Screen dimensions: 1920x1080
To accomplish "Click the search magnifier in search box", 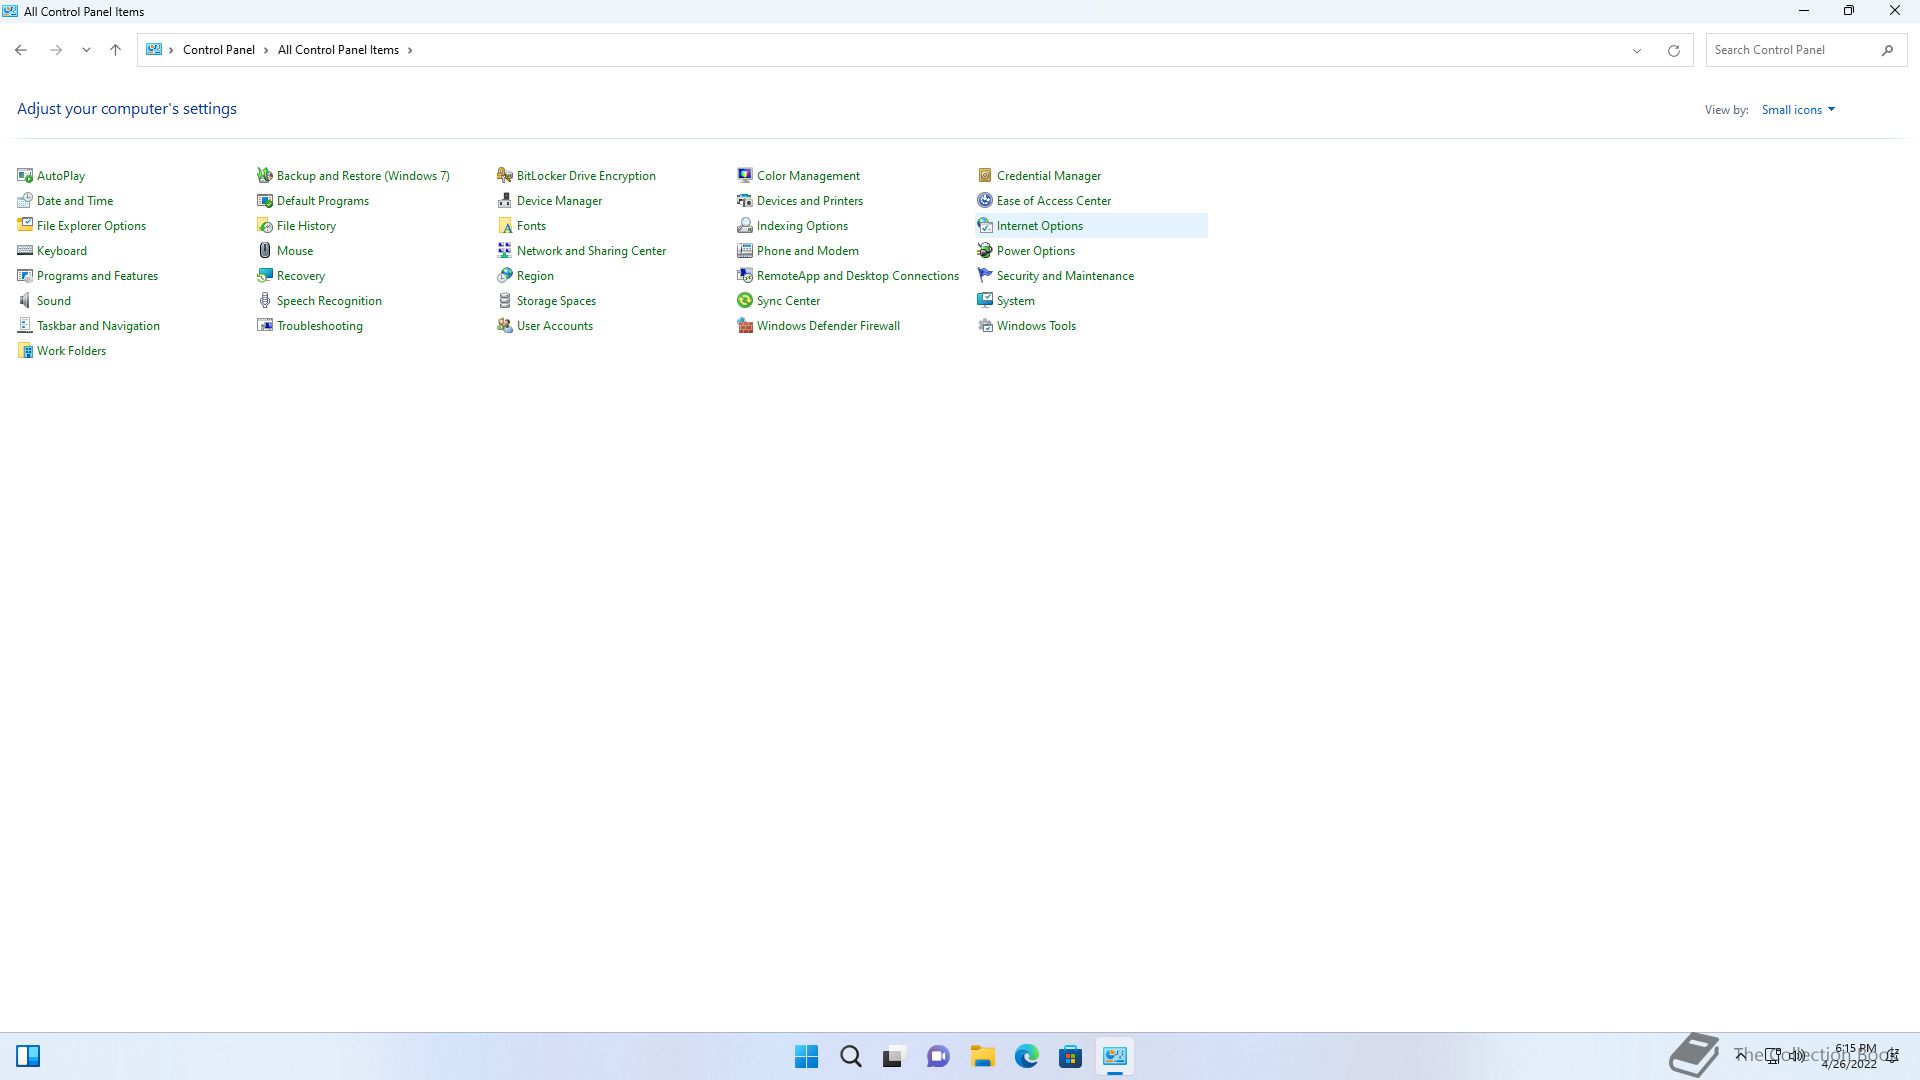I will click(x=1887, y=50).
